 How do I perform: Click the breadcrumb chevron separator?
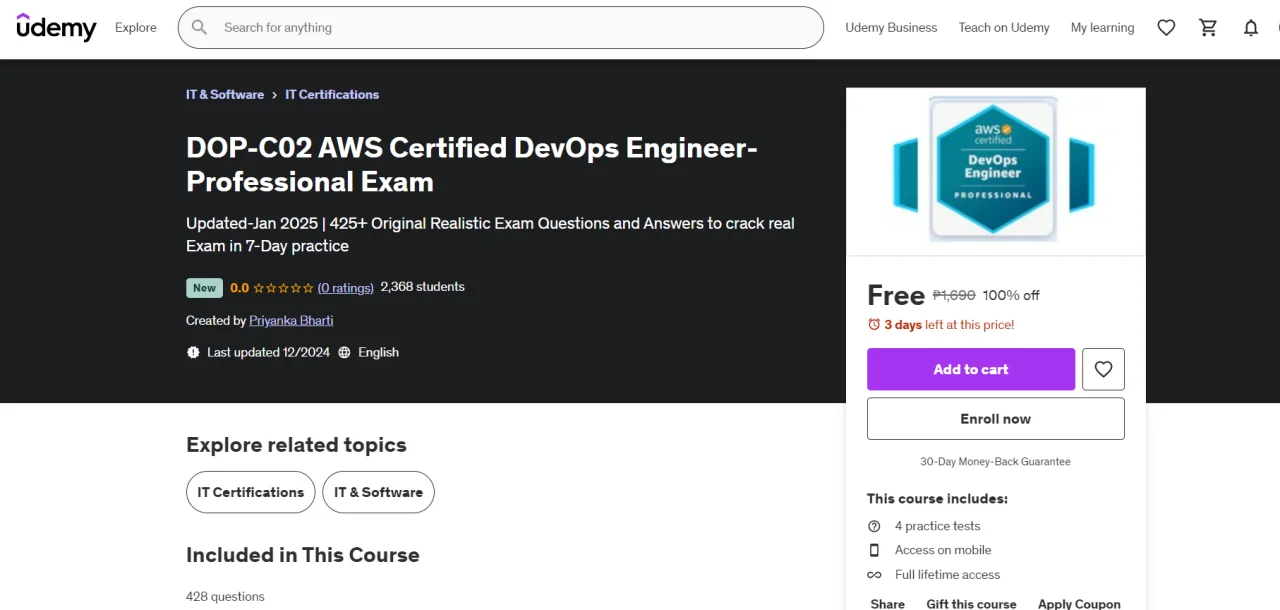(275, 95)
